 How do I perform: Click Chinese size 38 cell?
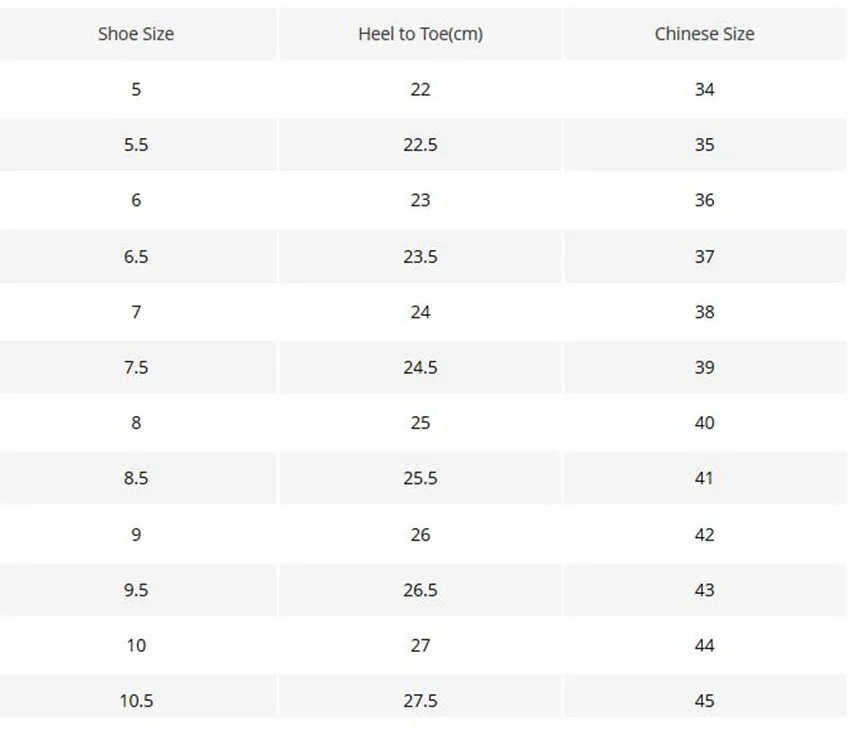[704, 312]
